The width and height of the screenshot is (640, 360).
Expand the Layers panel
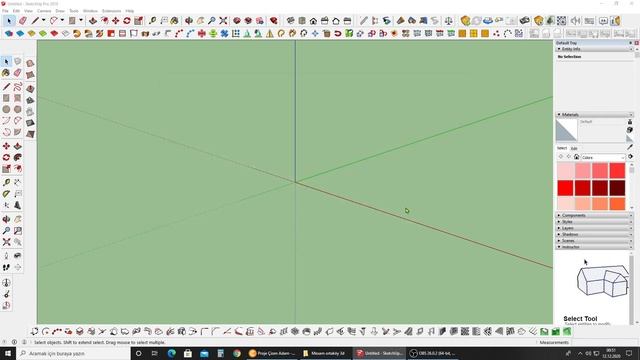pos(595,228)
